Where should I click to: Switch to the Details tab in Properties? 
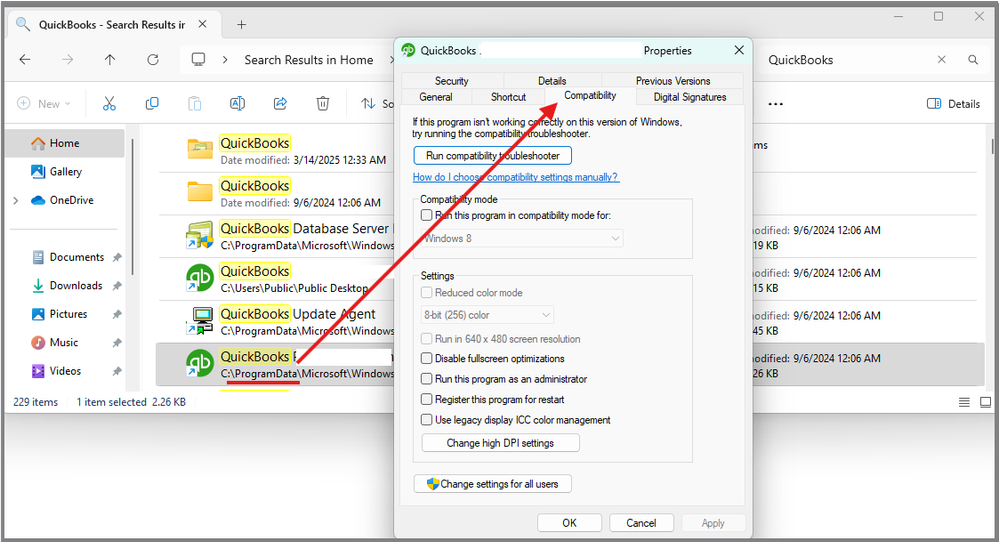click(x=552, y=81)
